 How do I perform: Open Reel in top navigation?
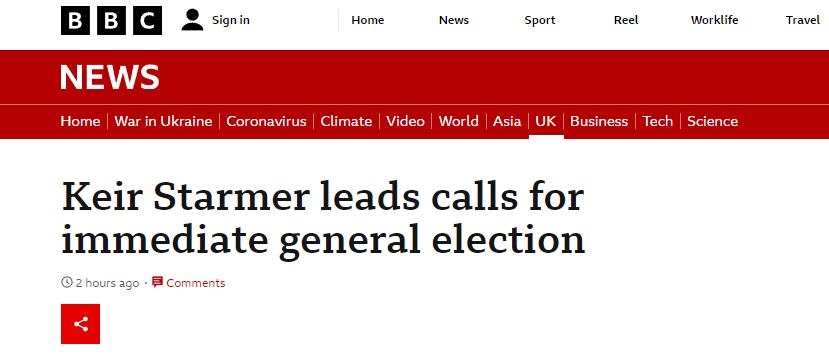[626, 20]
